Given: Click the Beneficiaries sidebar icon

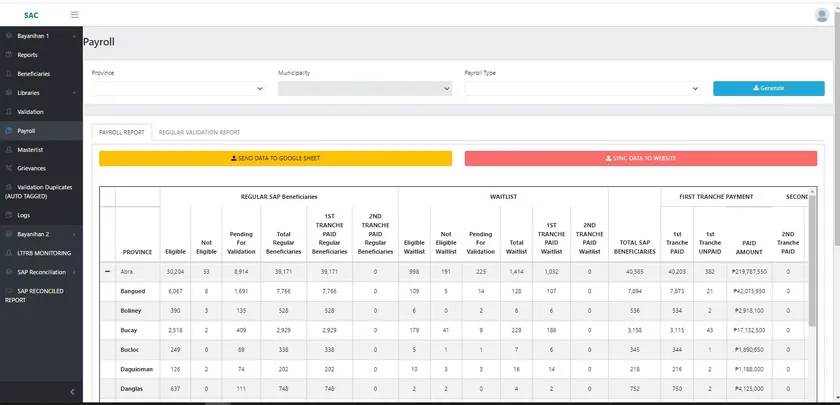Looking at the screenshot, I should [x=9, y=74].
